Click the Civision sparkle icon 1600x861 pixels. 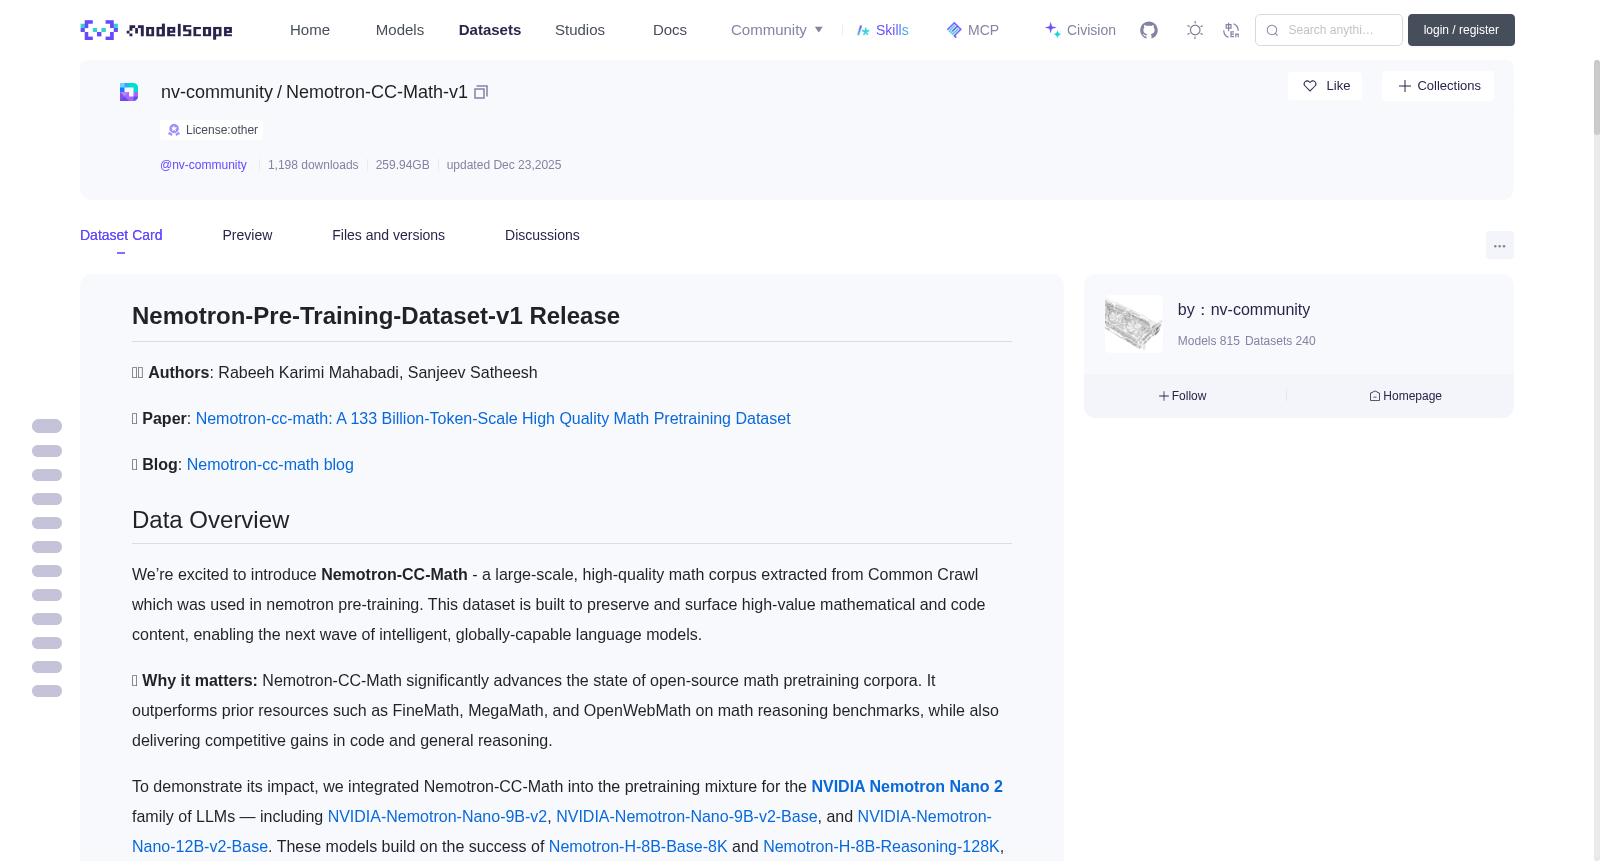coord(1053,30)
